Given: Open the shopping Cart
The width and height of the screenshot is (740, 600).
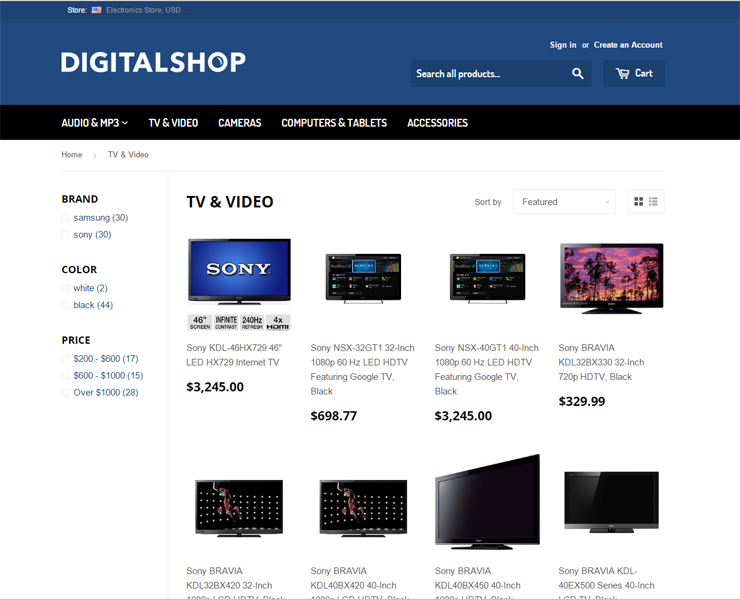Looking at the screenshot, I should [x=634, y=73].
